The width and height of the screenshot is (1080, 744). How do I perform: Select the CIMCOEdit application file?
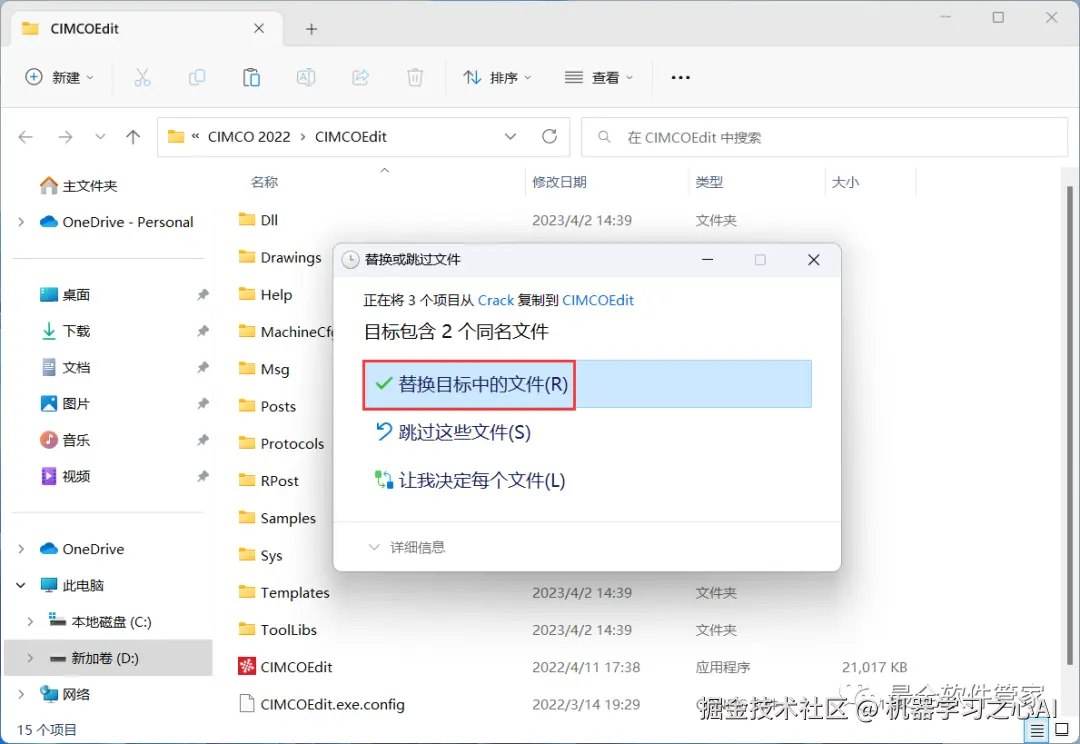(285, 667)
